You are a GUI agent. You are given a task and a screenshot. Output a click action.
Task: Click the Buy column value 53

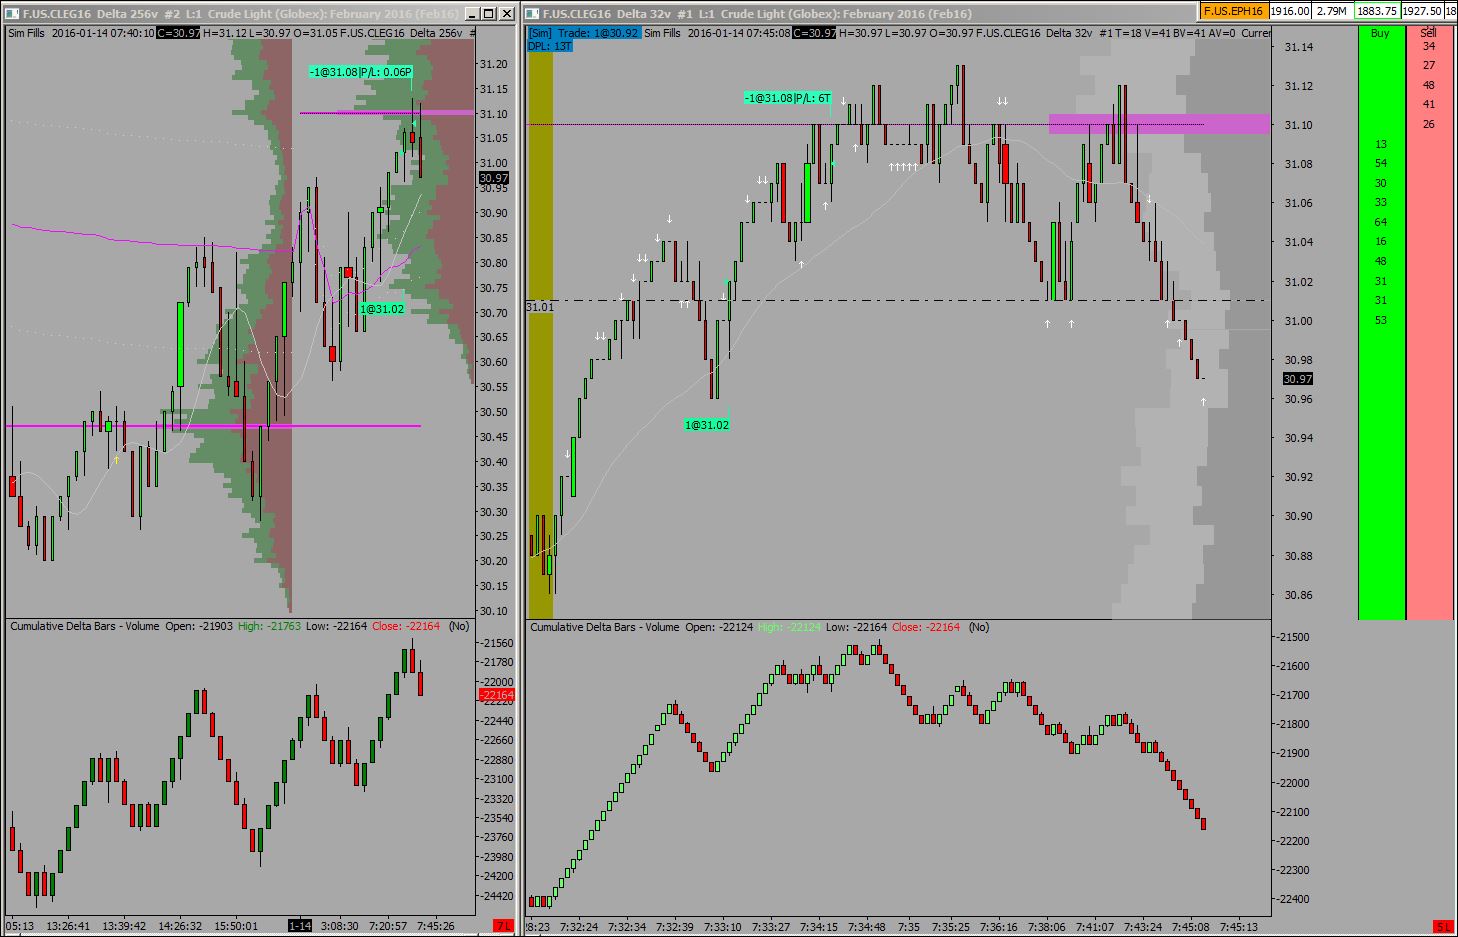click(x=1381, y=320)
